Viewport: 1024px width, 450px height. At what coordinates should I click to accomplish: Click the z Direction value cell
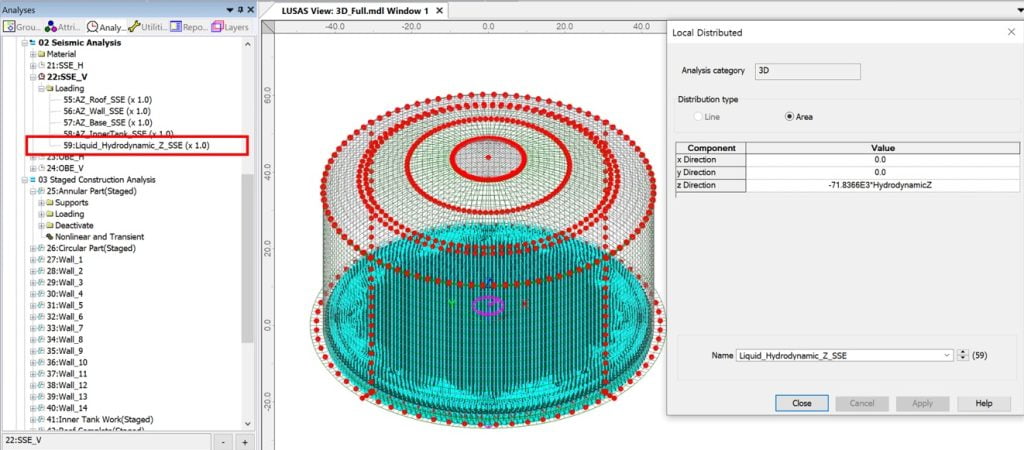pos(878,185)
